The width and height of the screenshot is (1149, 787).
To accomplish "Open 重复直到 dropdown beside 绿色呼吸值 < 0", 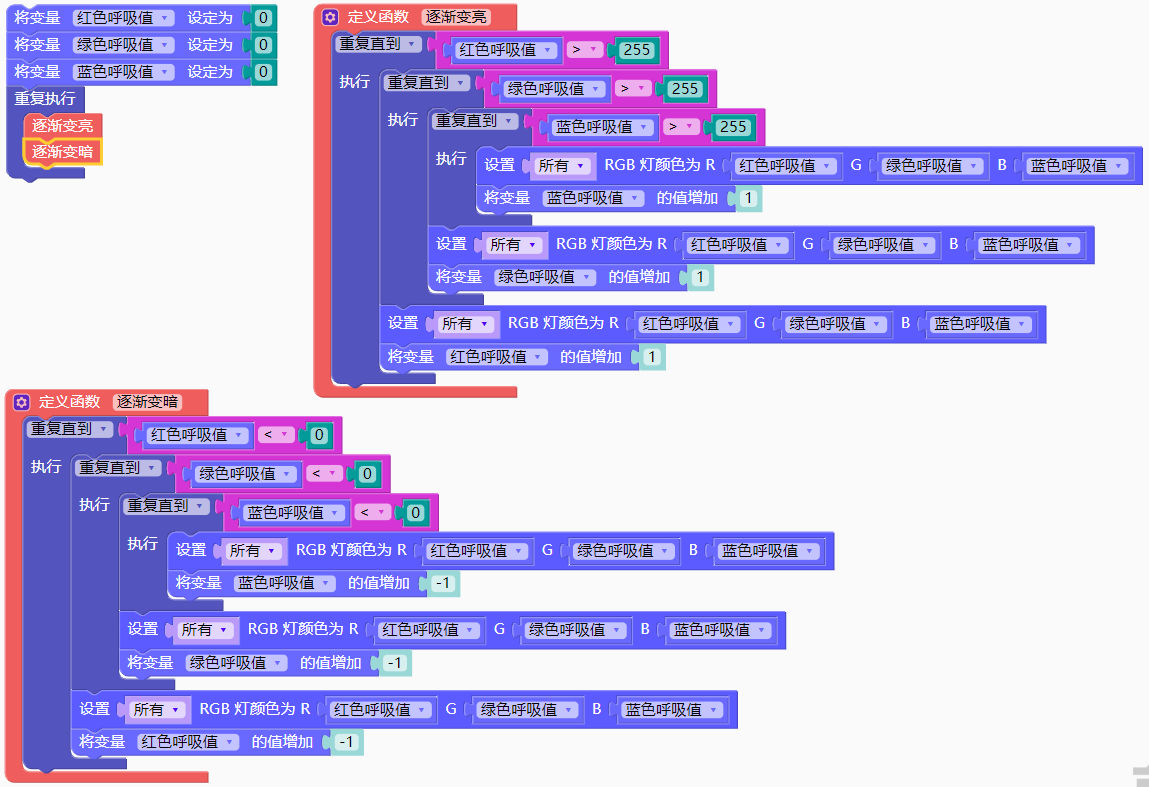I will pyautogui.click(x=117, y=468).
